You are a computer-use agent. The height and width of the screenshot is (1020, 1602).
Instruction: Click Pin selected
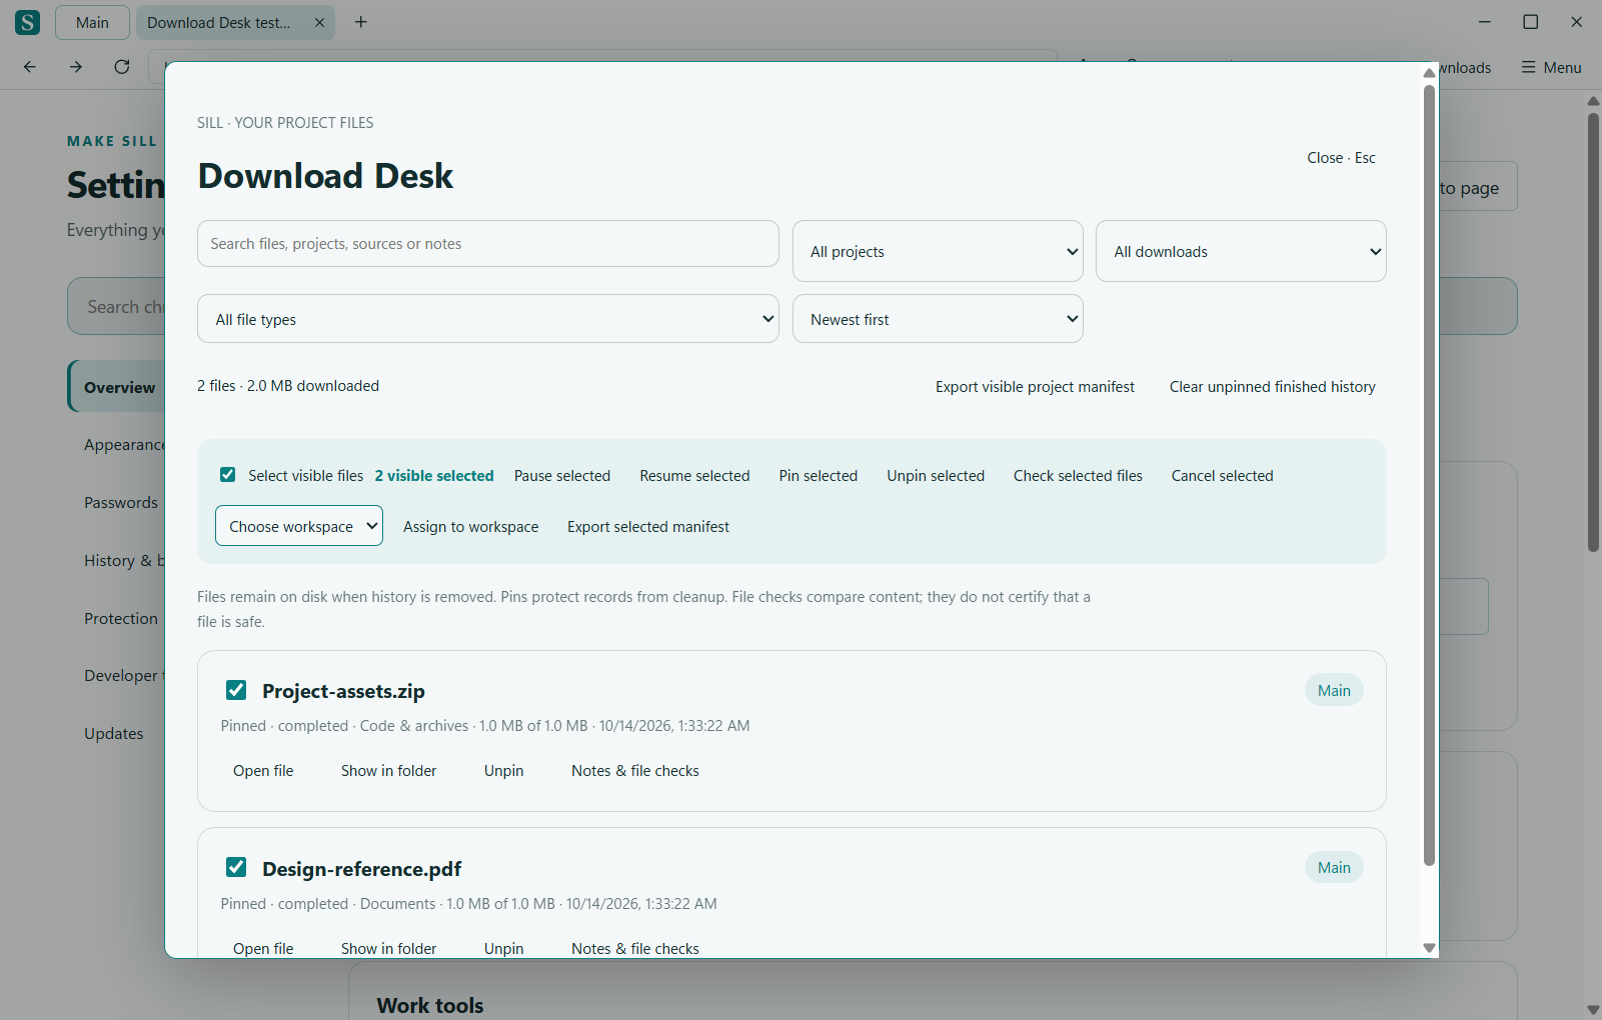pyautogui.click(x=818, y=476)
